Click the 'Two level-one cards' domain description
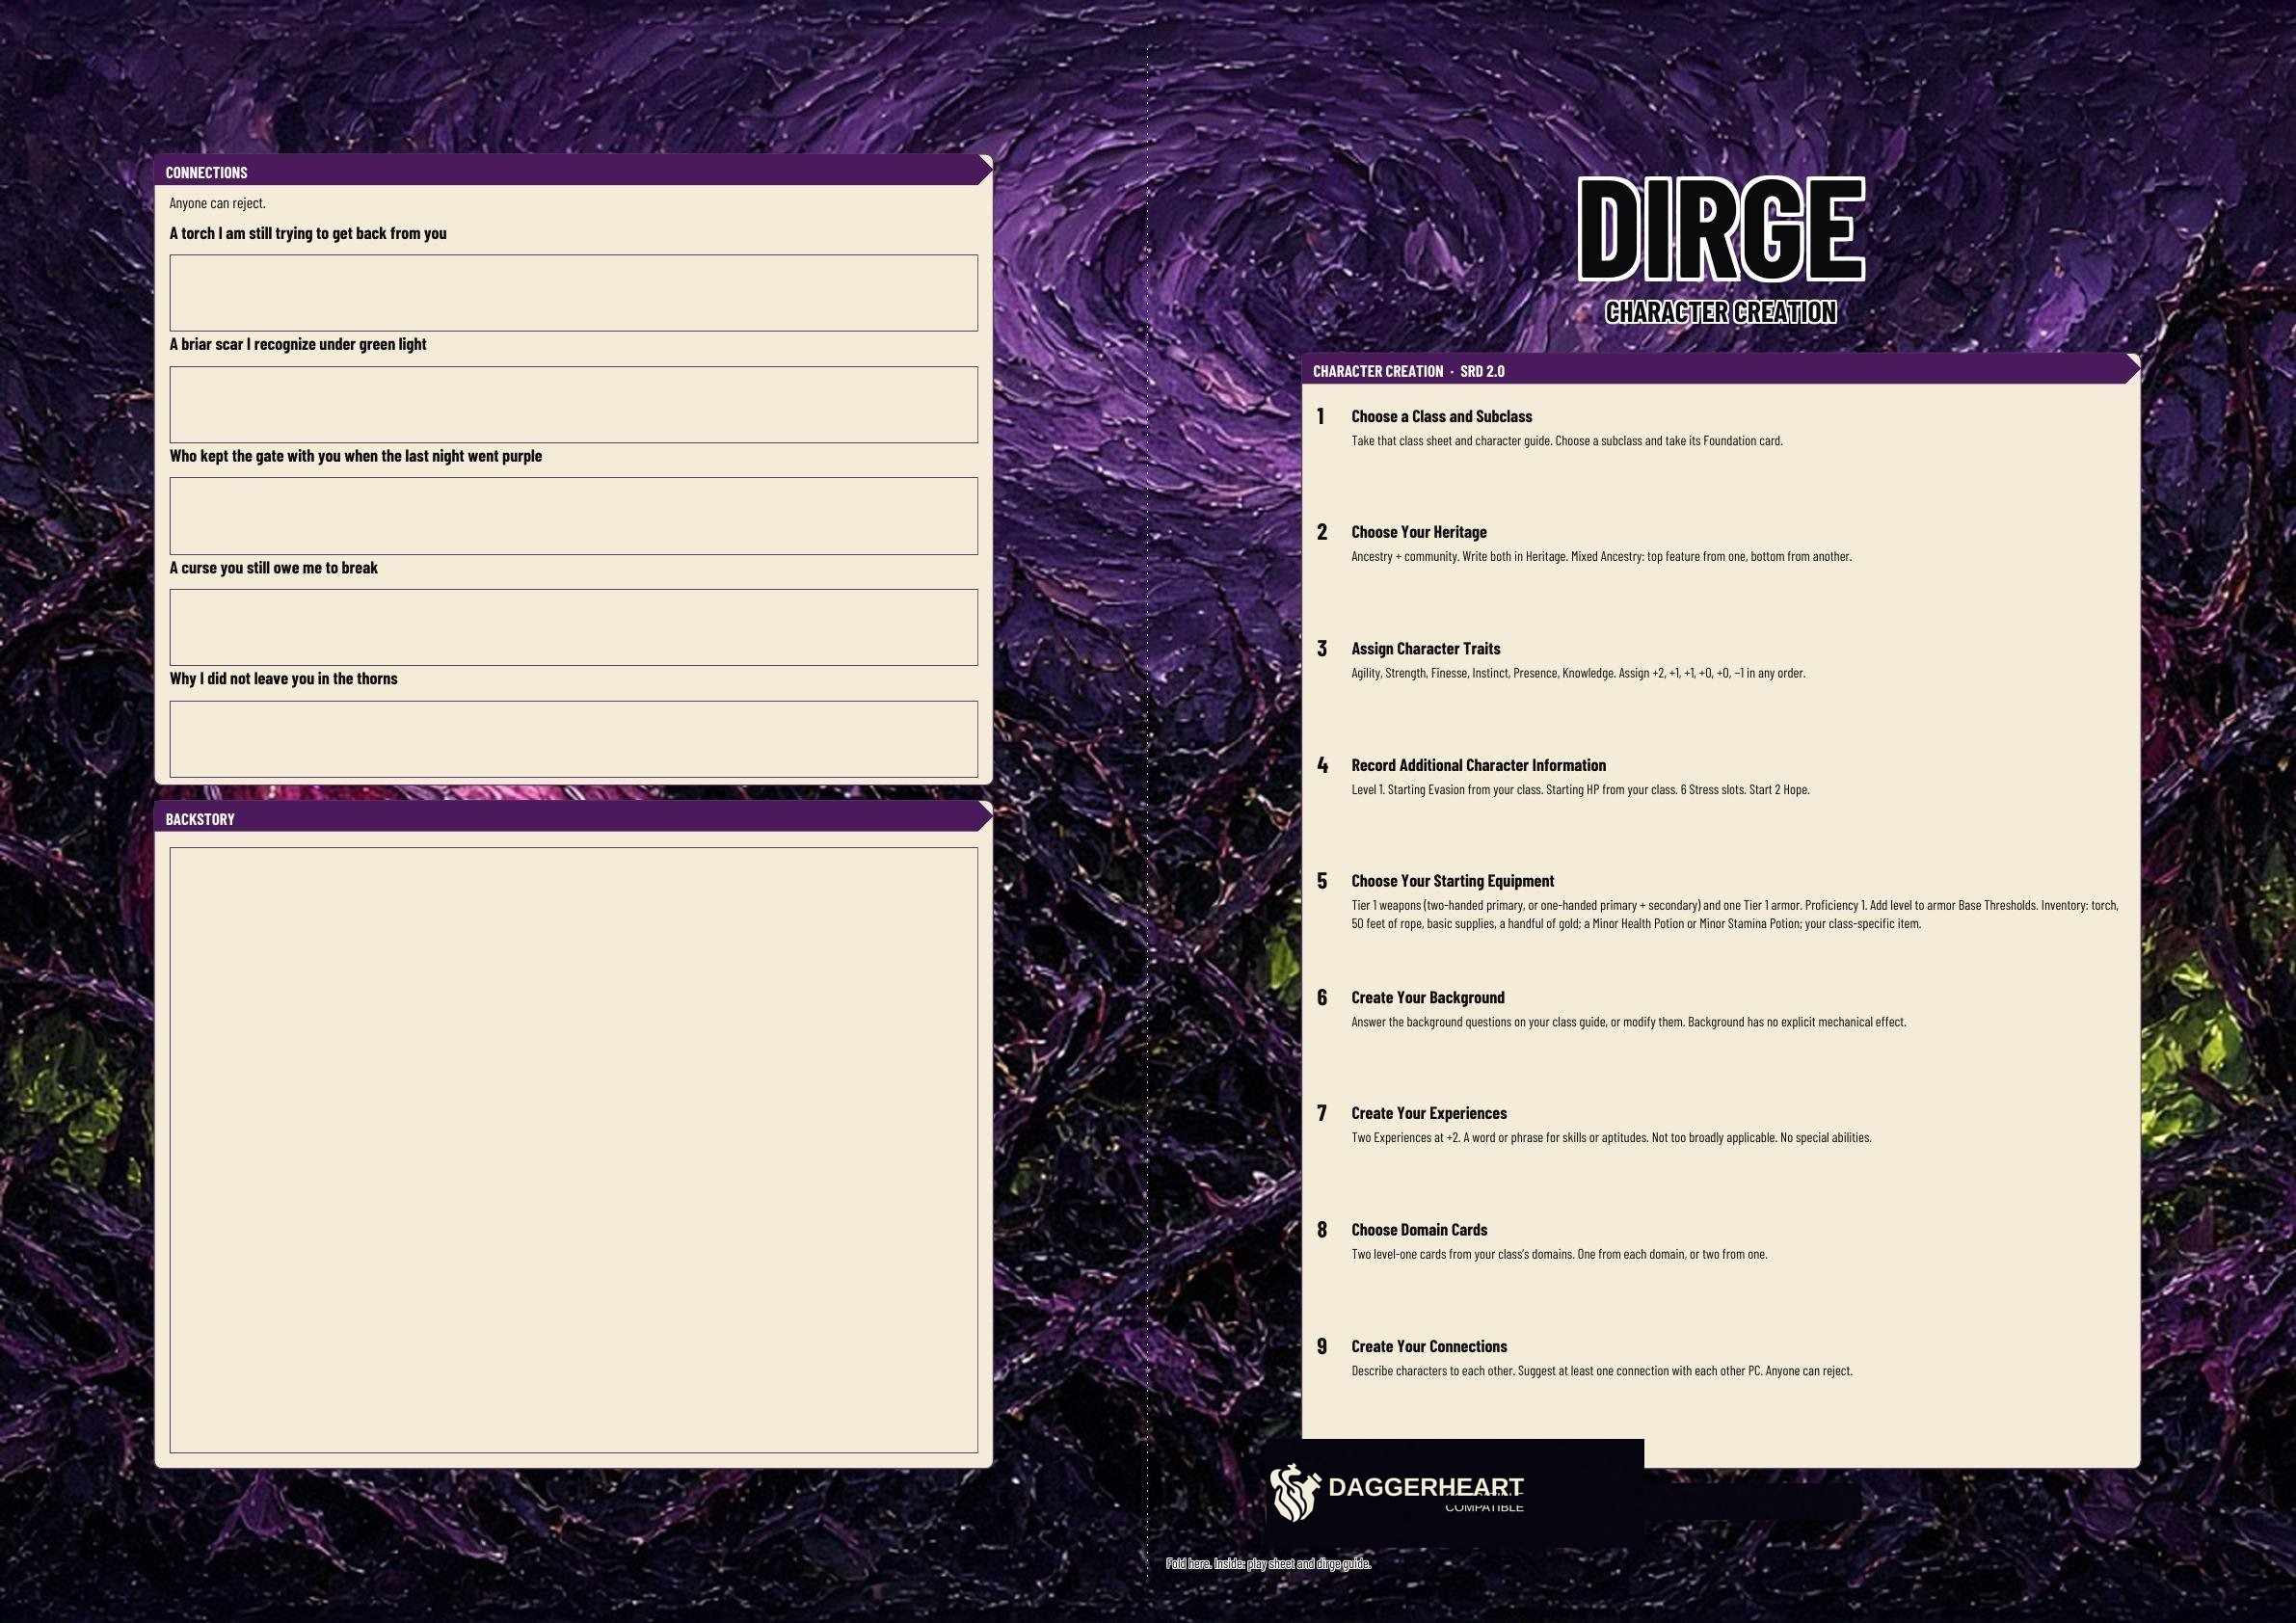 click(1559, 1254)
